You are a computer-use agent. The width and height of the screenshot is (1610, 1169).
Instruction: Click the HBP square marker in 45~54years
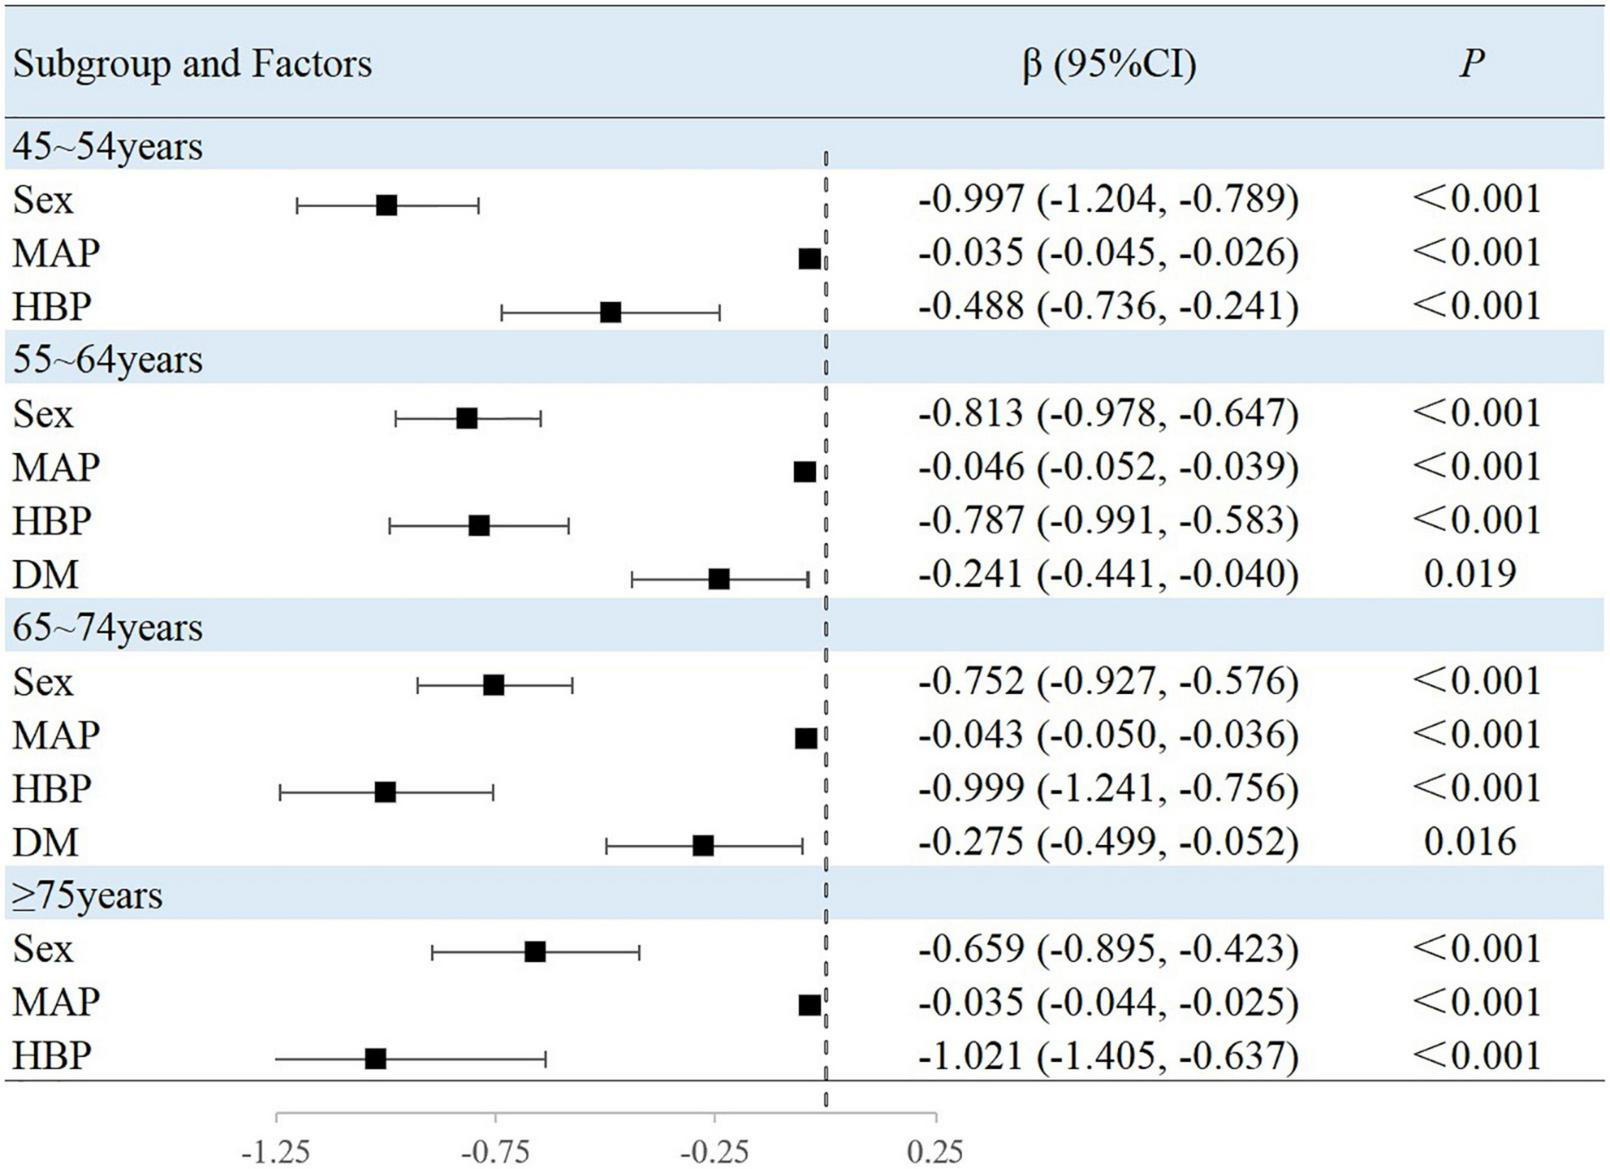point(611,312)
